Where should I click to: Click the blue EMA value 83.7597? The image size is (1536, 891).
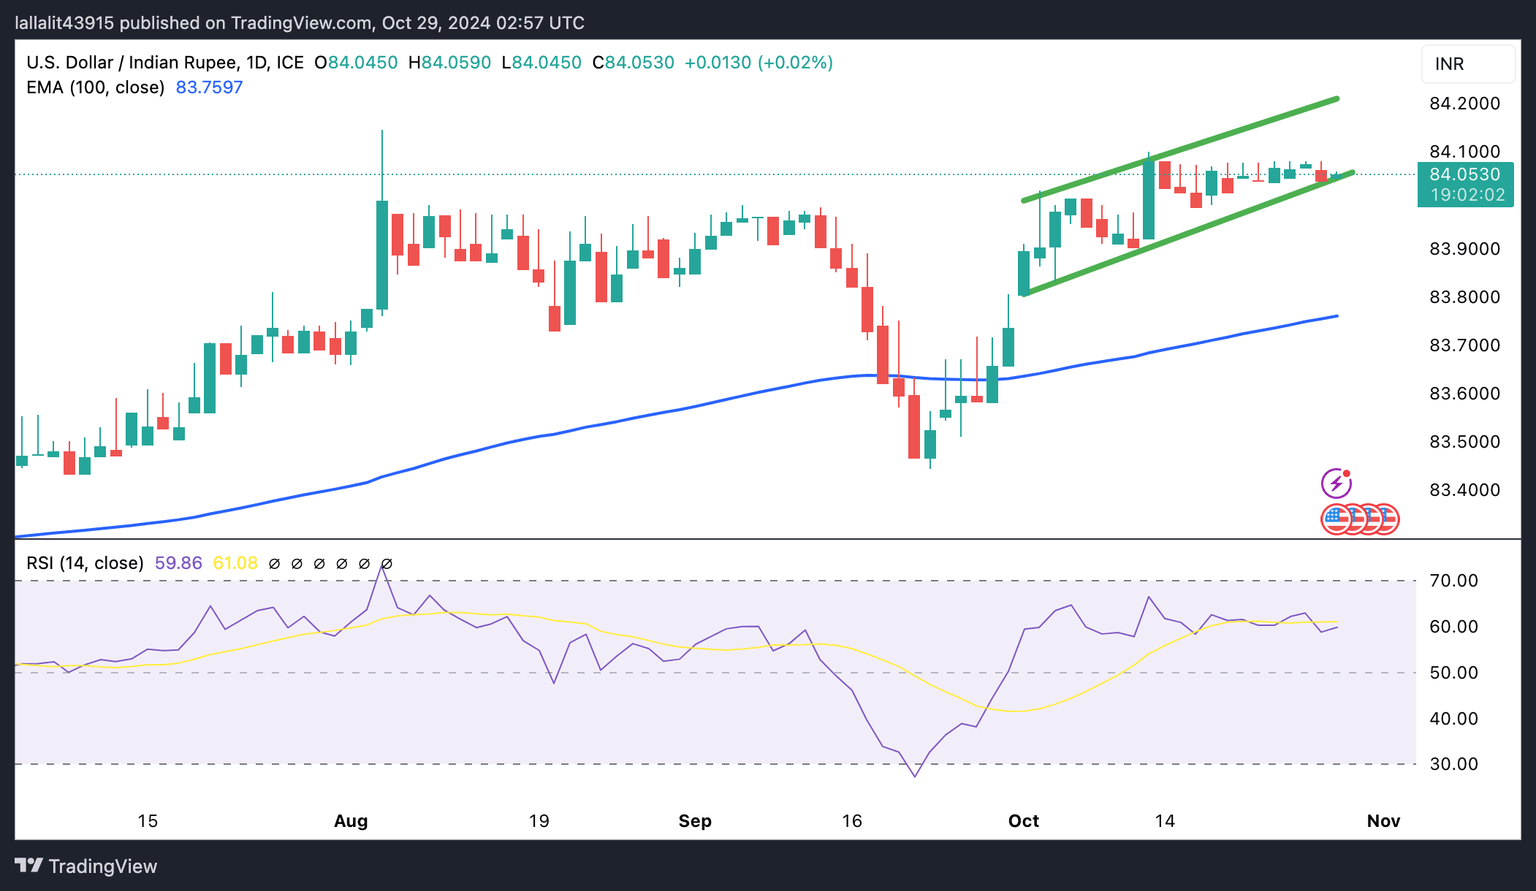(x=209, y=87)
